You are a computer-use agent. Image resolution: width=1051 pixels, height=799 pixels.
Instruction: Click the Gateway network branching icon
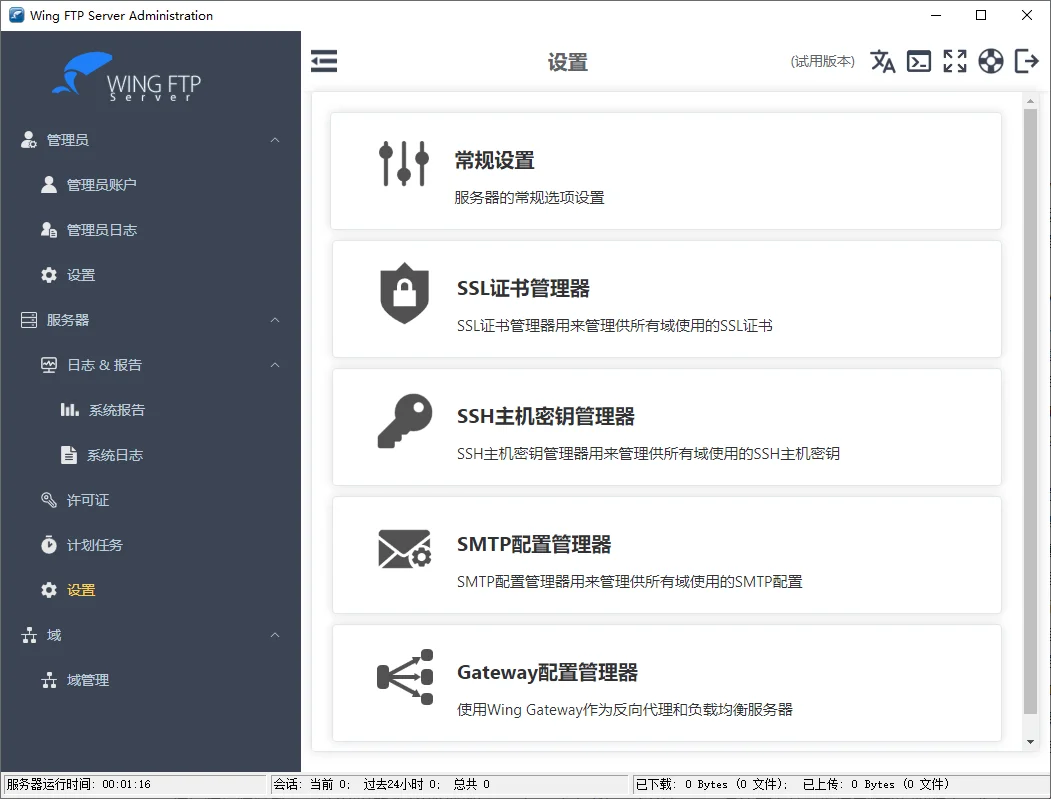(405, 677)
